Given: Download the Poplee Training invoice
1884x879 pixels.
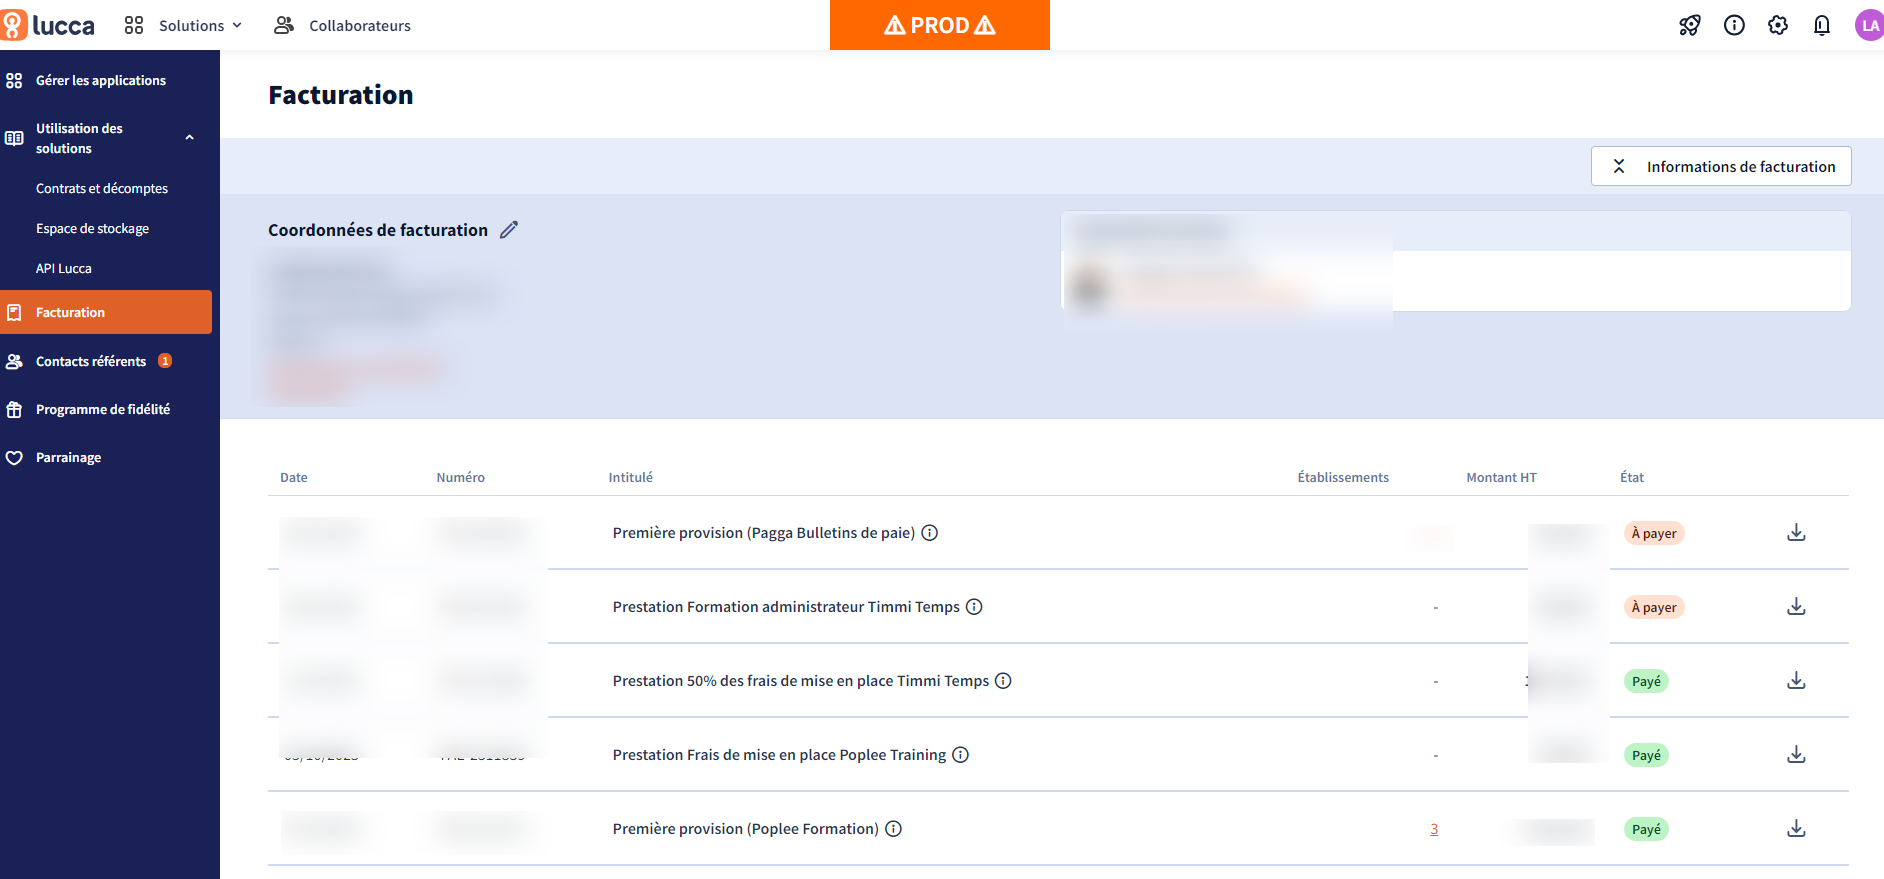Looking at the screenshot, I should 1796,755.
